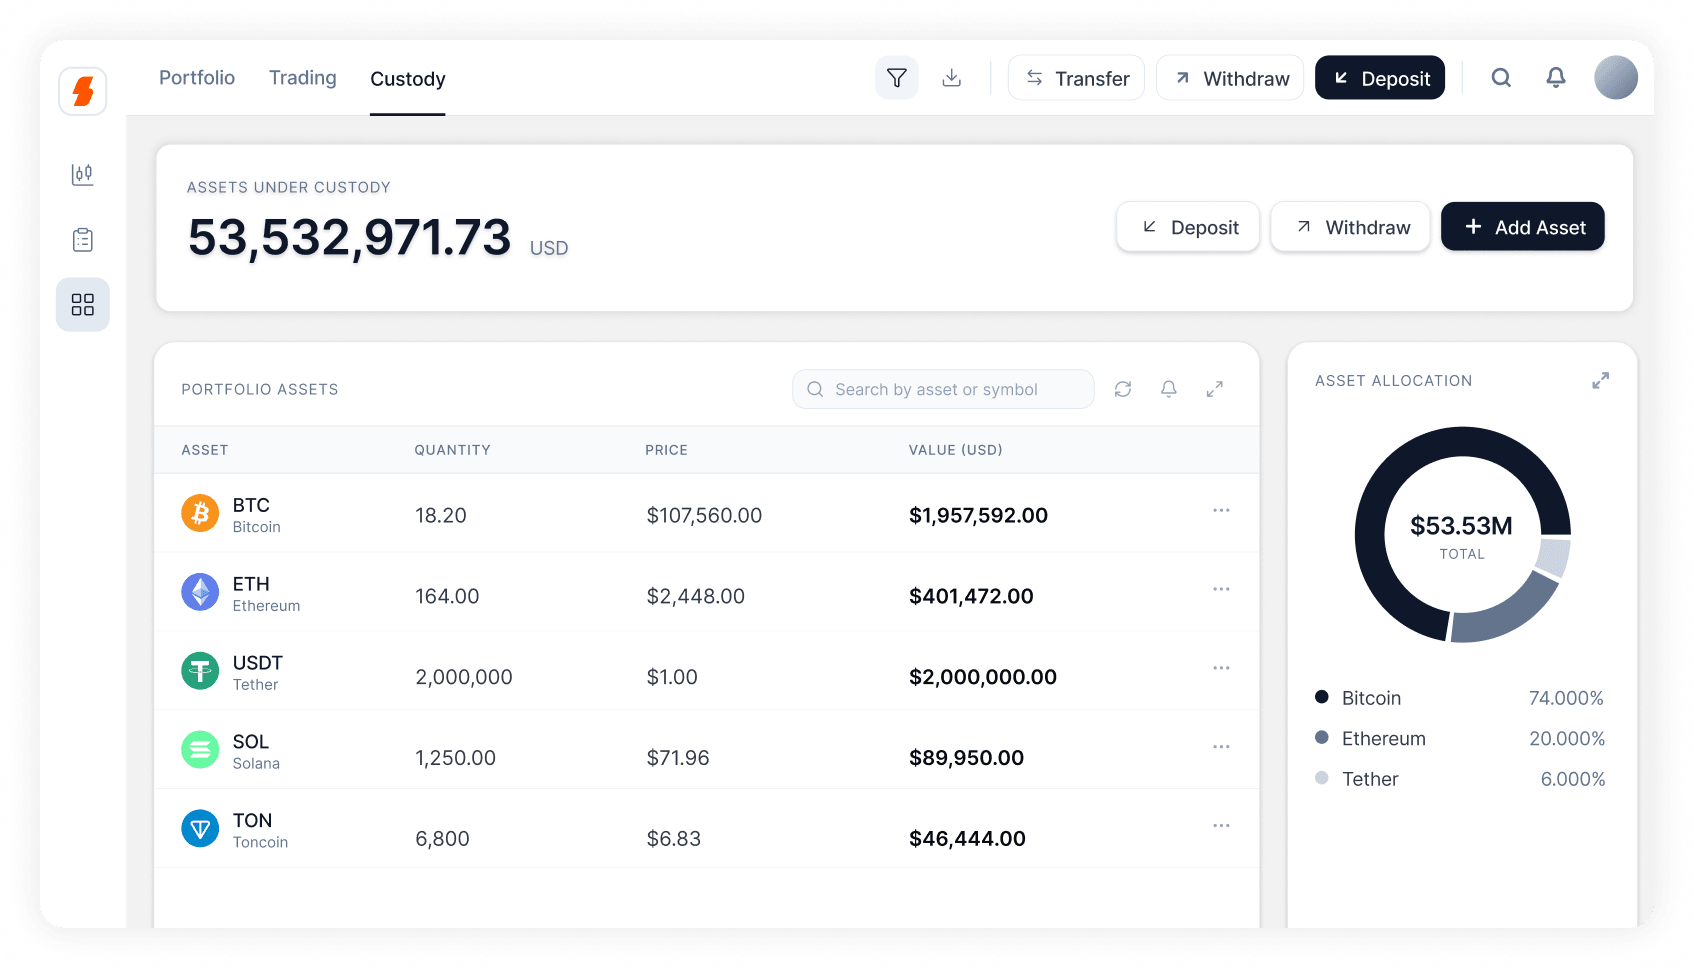This screenshot has width=1694, height=968.
Task: Click the $46,444.00 value cell
Action: click(x=967, y=839)
